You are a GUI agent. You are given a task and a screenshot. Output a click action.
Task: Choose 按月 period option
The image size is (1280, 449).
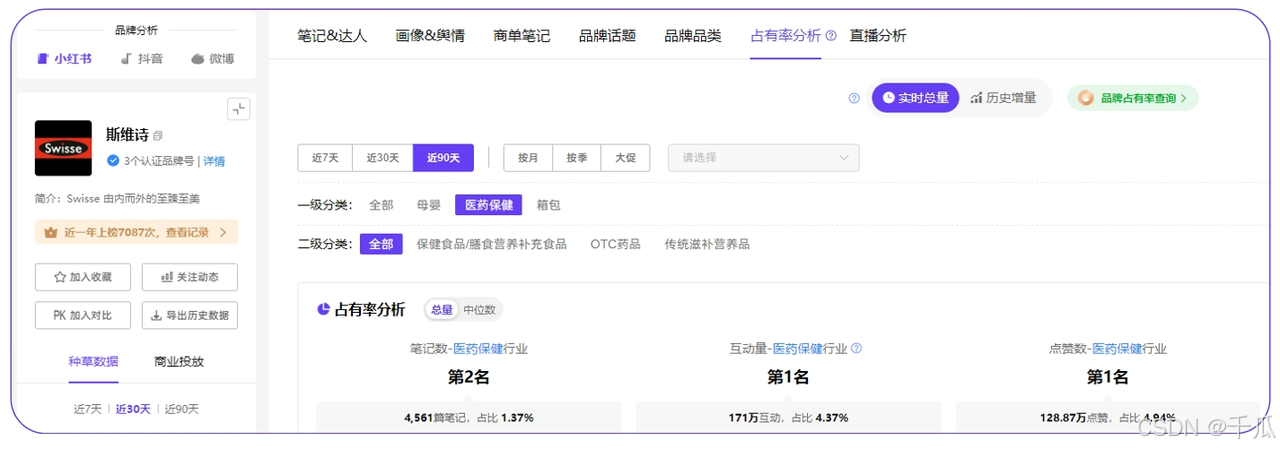point(528,158)
